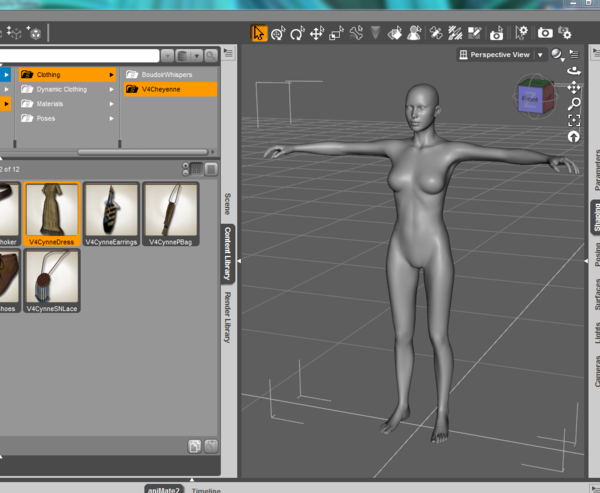This screenshot has height=493, width=600.
Task: Select the V4CynneSNLace thumbnail
Action: [52, 281]
